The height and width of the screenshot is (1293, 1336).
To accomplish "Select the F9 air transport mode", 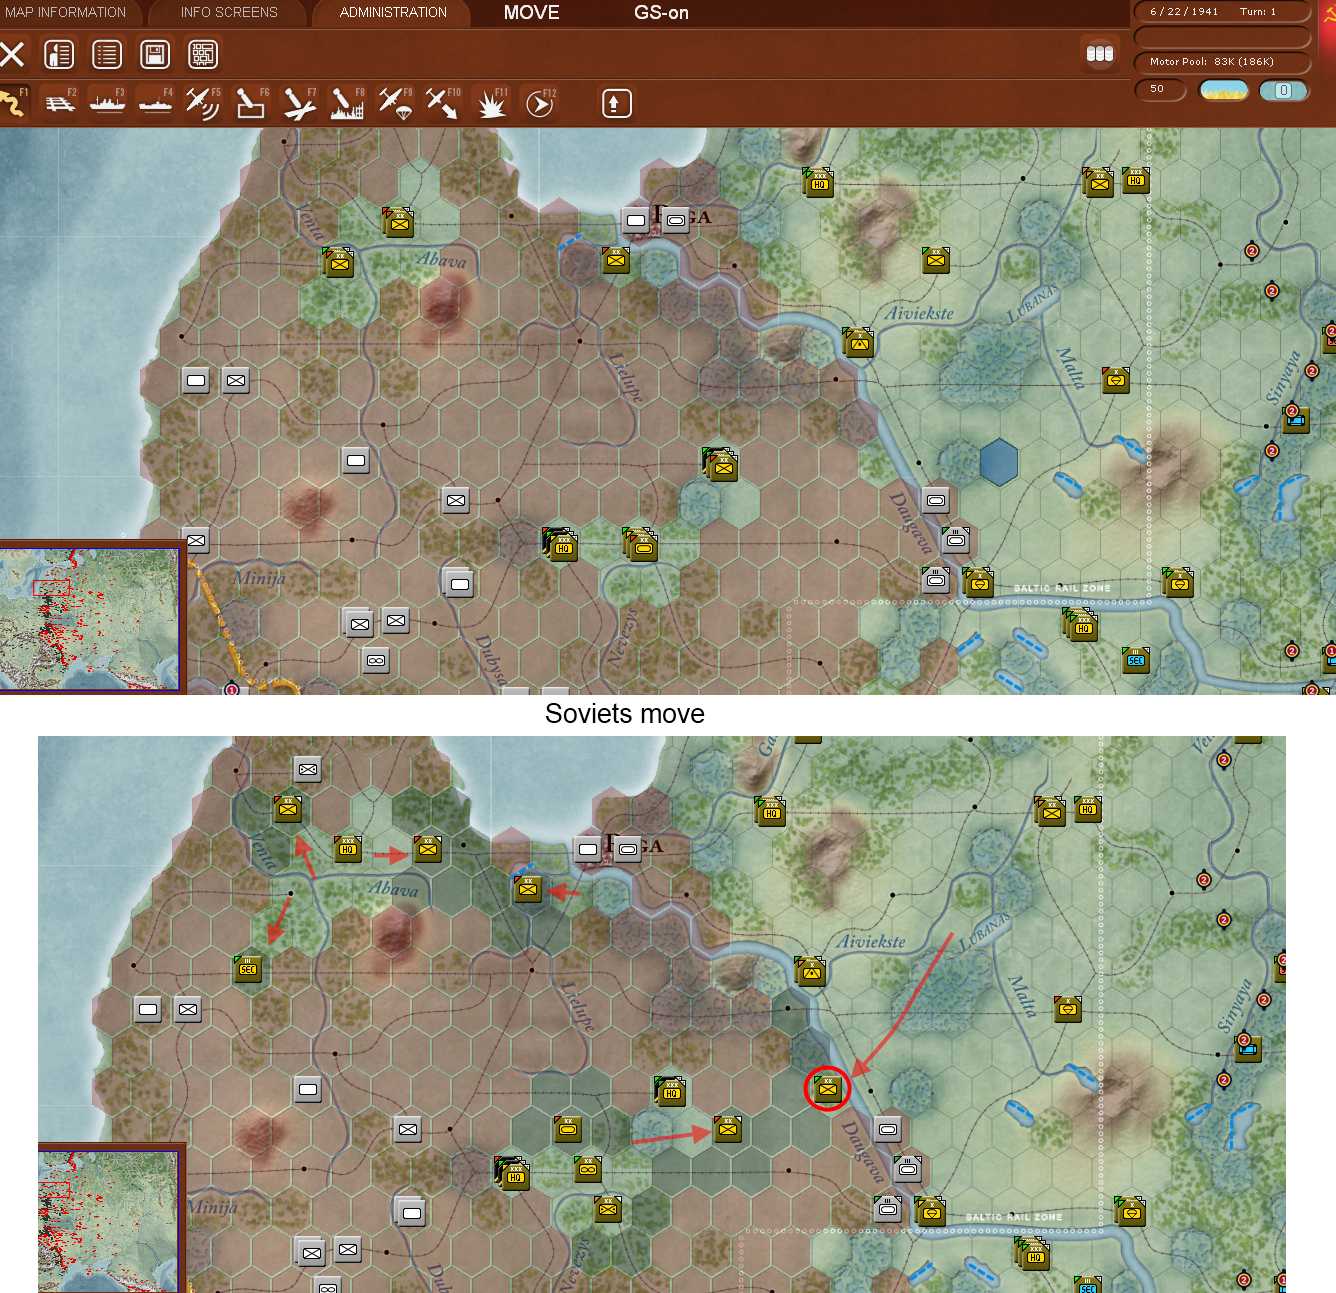I will click(395, 103).
